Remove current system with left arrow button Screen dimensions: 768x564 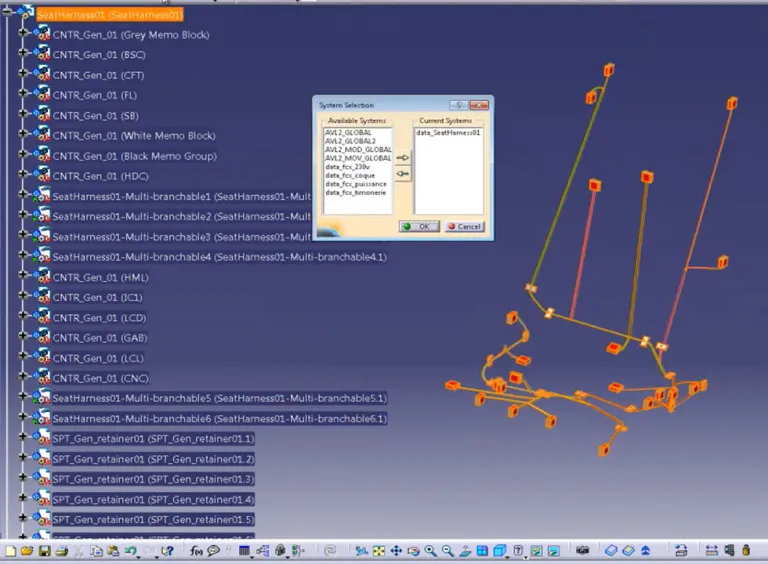click(403, 174)
